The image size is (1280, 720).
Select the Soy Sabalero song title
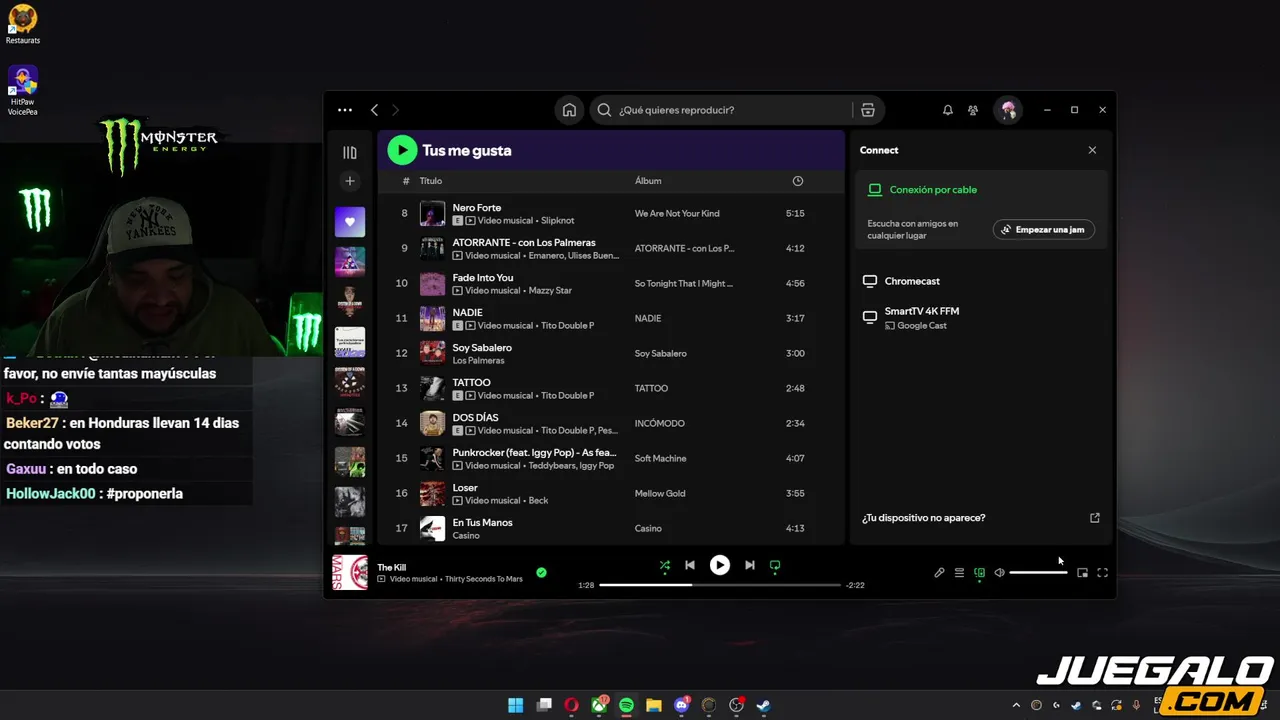click(482, 347)
